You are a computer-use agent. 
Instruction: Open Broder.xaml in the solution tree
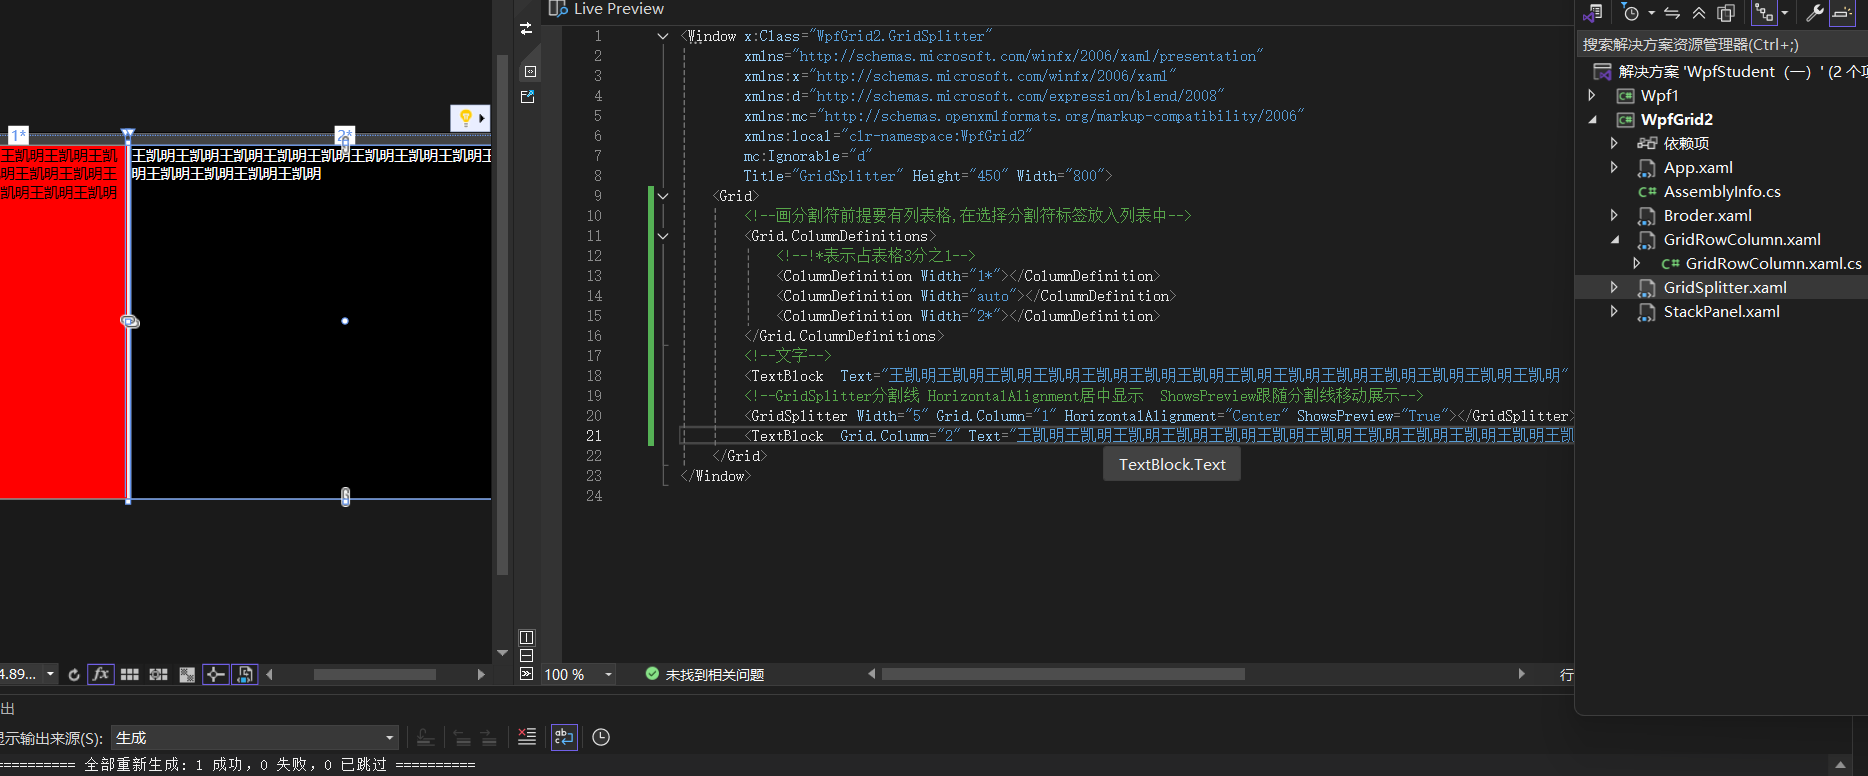(1707, 216)
